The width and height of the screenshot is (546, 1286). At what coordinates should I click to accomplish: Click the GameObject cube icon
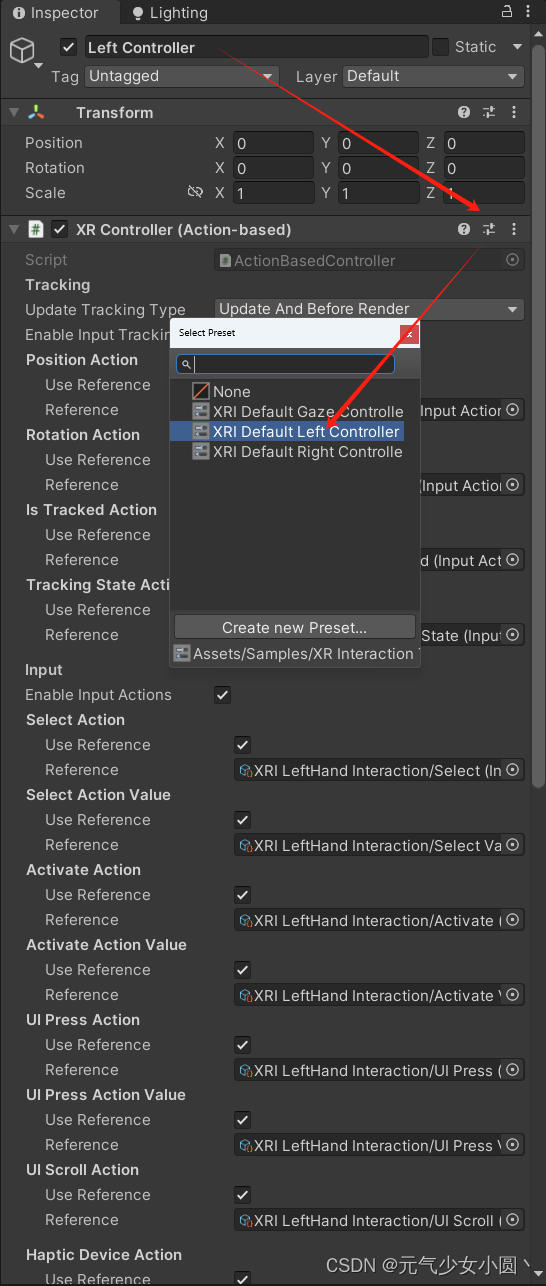[x=22, y=49]
